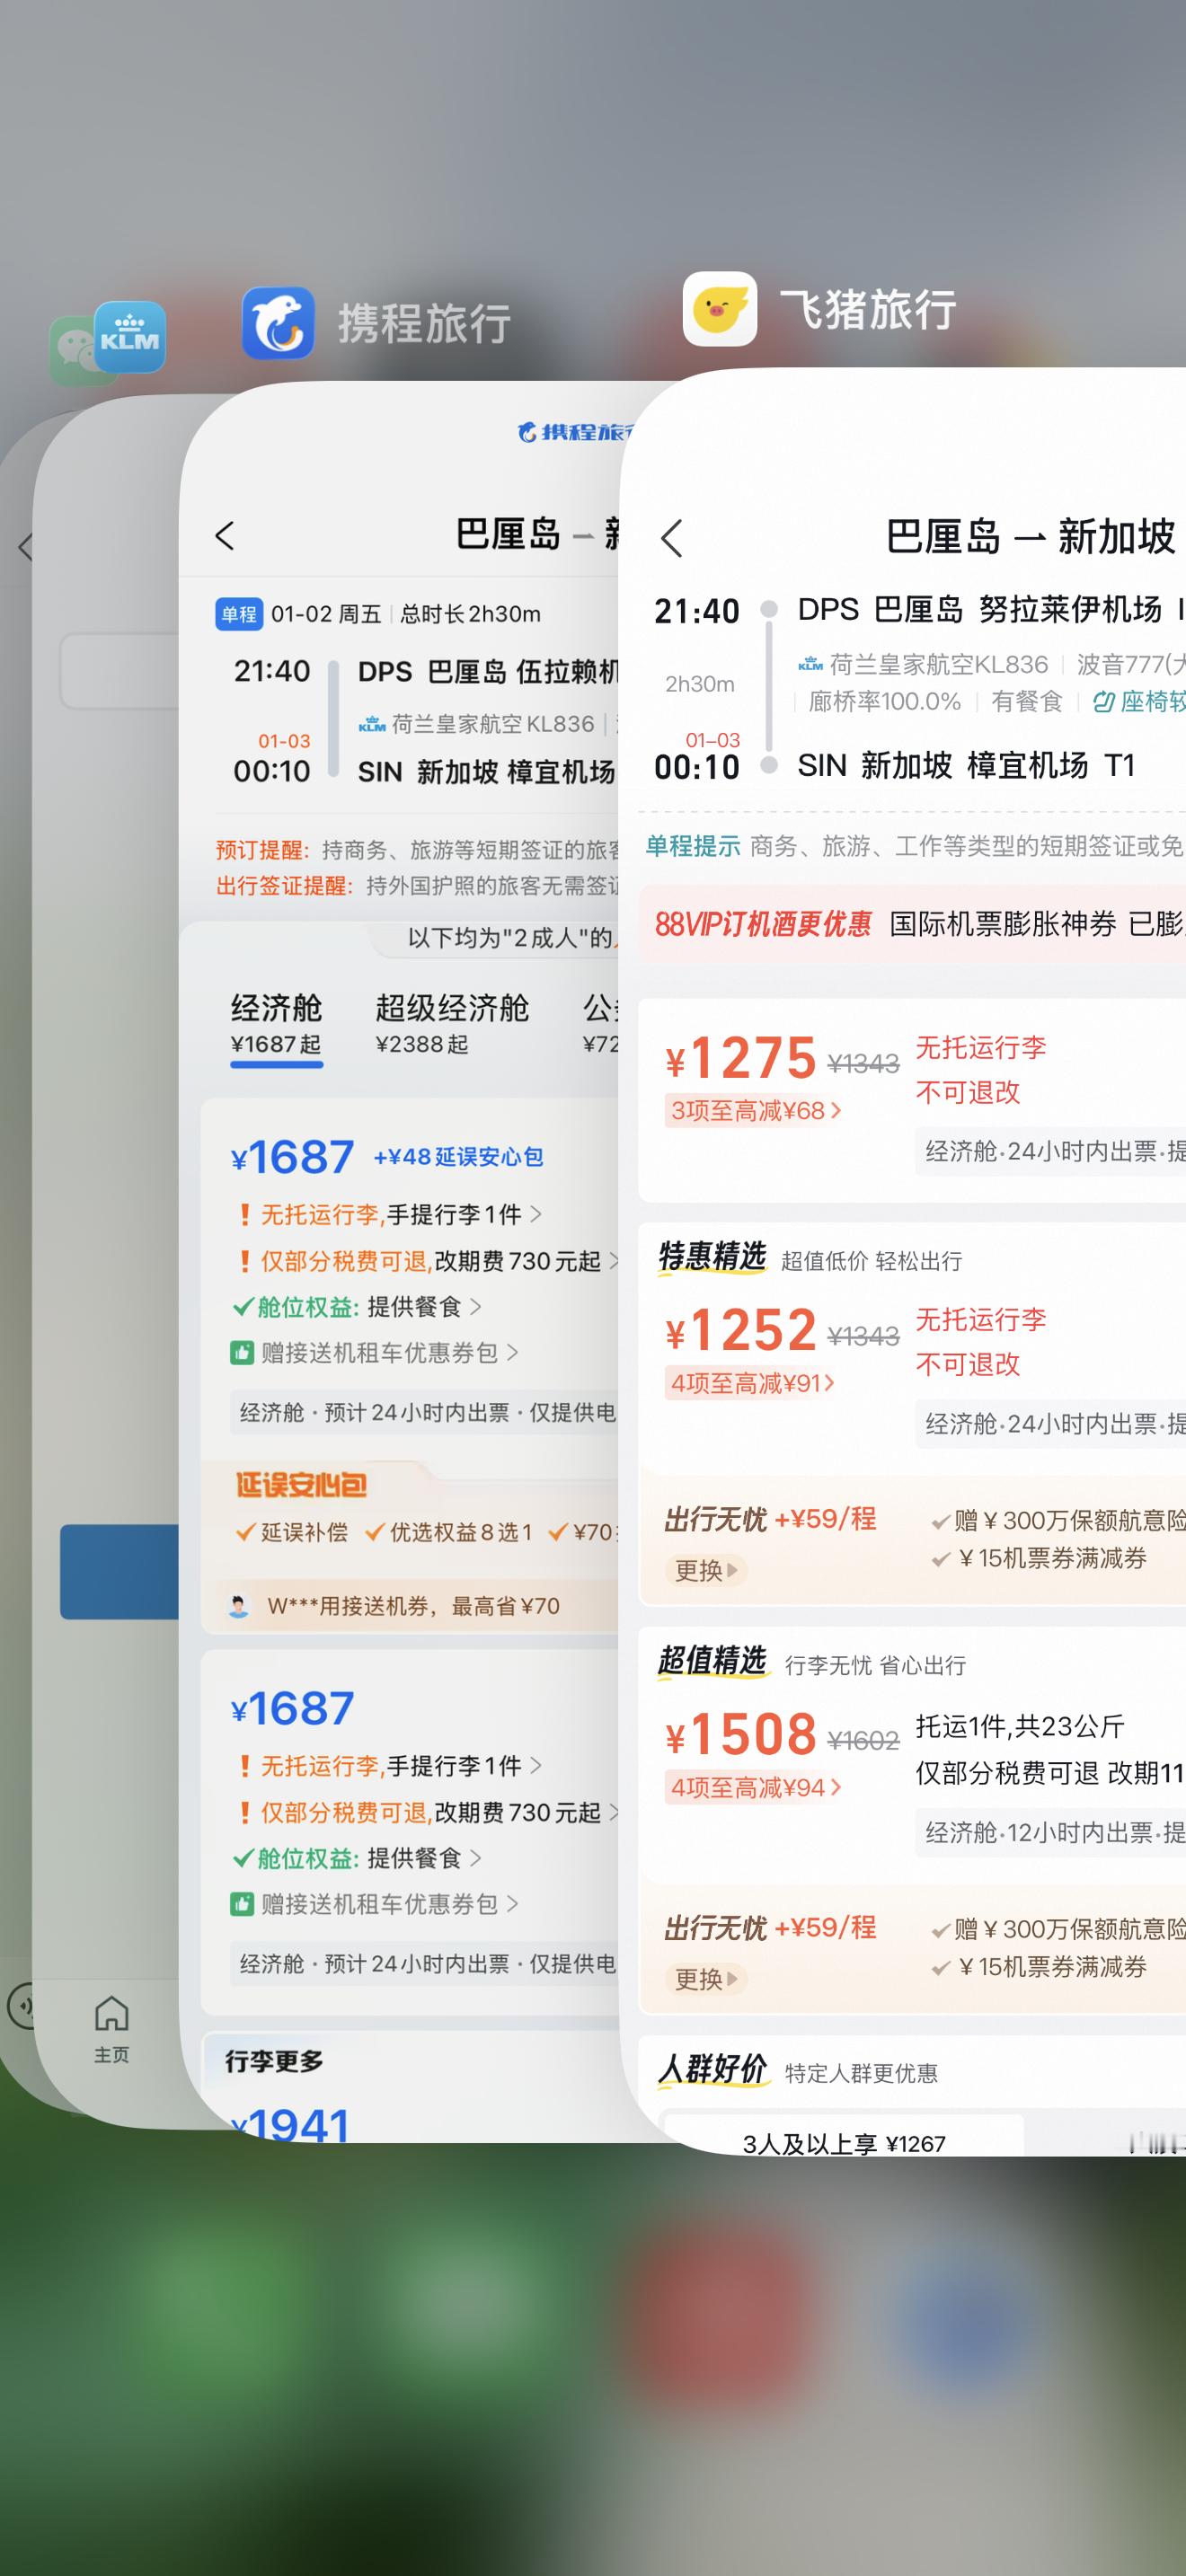Tap the KLM airline logo in Ctrip flight info
This screenshot has width=1186, height=2576.
[x=372, y=724]
